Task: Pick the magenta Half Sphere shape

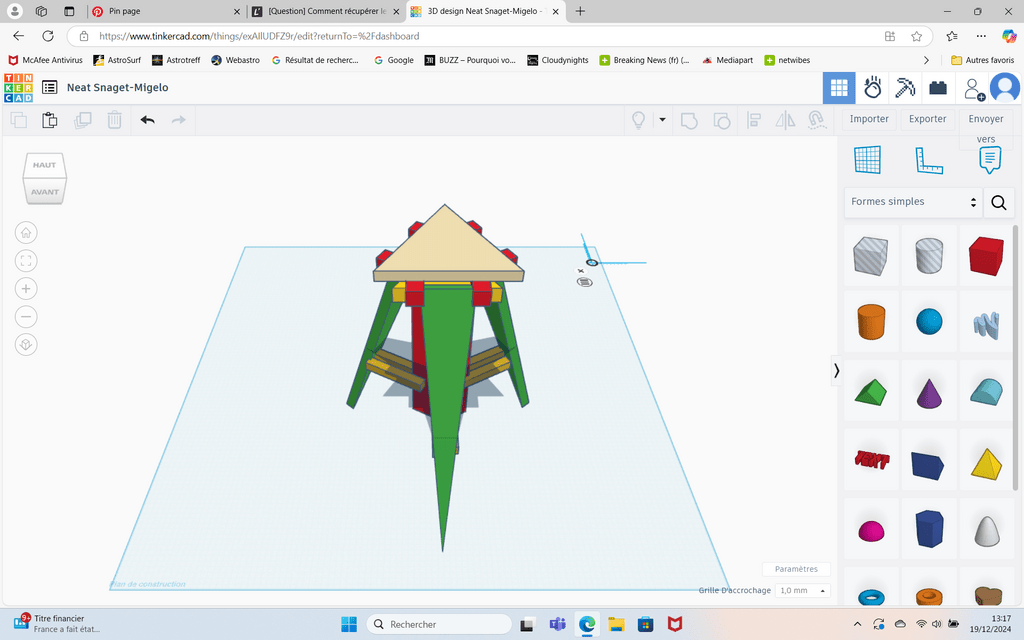Action: (x=871, y=530)
